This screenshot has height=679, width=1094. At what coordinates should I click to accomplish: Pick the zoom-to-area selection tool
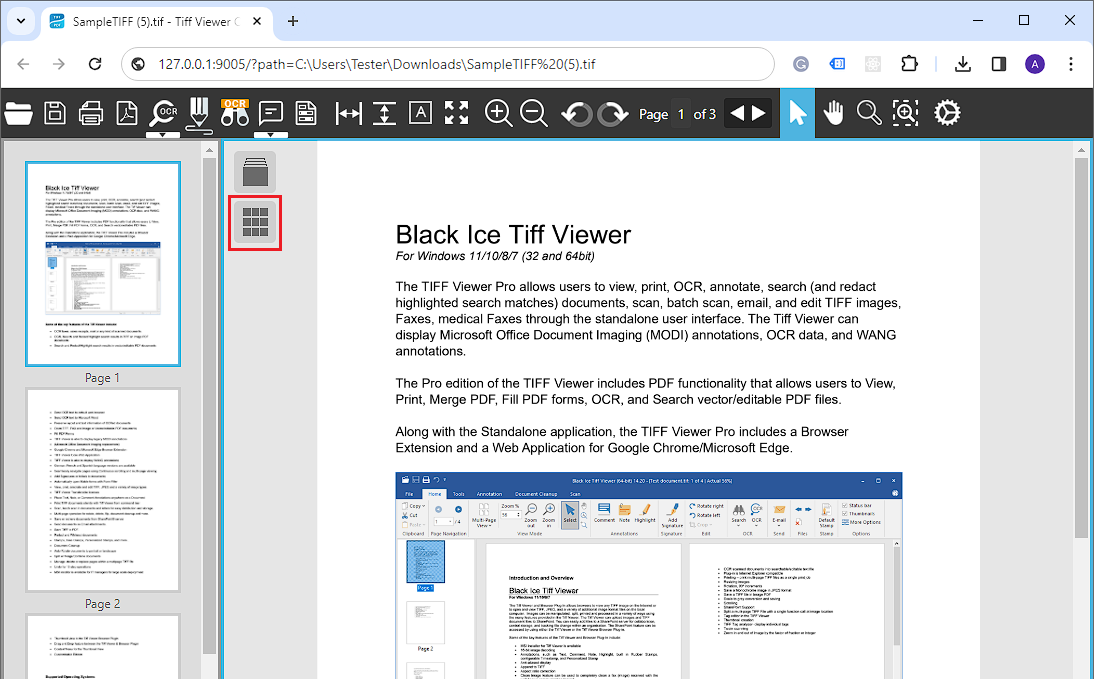tap(906, 113)
